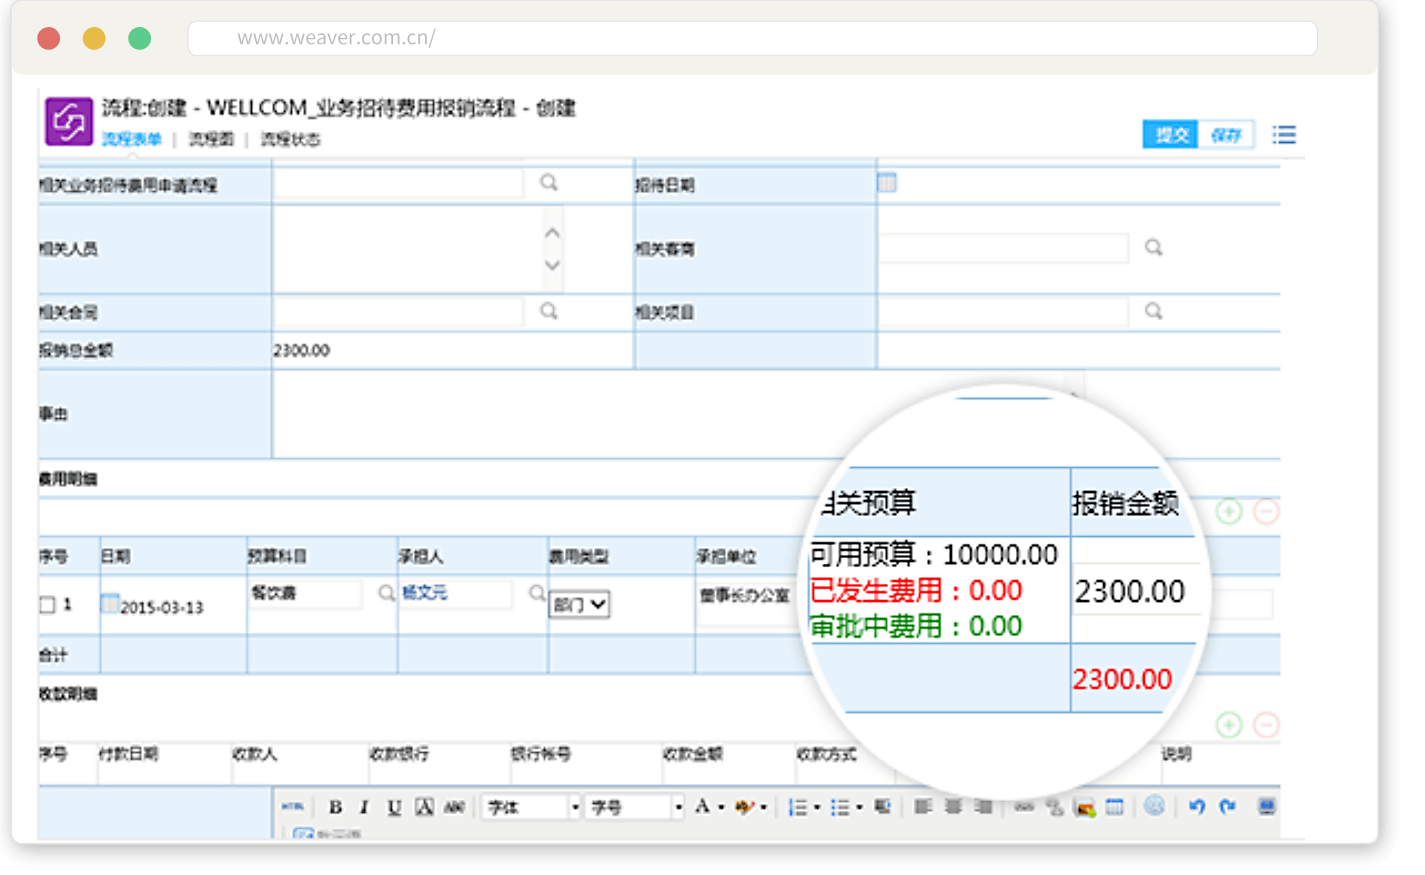
Task: Tick the checkbox for expense row 1
Action: point(47,604)
